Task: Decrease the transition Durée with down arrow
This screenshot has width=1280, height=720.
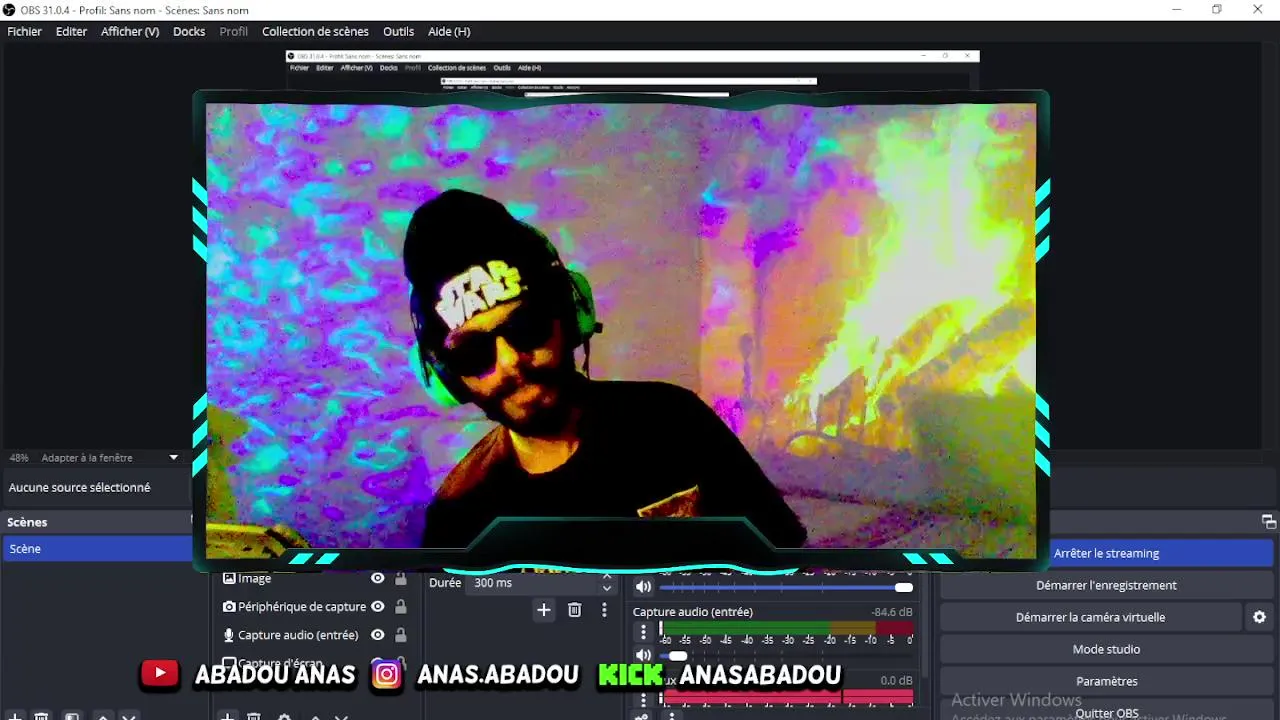Action: pos(606,588)
